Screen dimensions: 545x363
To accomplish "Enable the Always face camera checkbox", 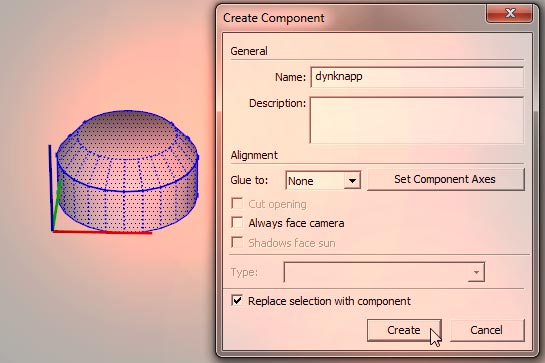I will pyautogui.click(x=237, y=223).
